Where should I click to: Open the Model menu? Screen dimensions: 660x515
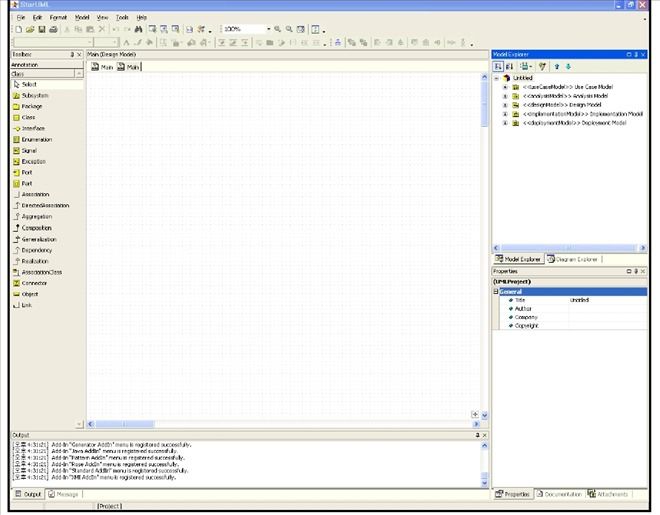(82, 17)
